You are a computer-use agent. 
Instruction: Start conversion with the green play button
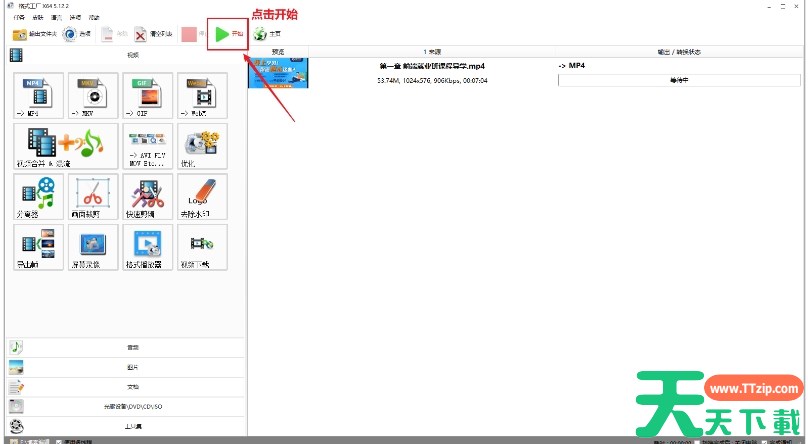point(228,34)
